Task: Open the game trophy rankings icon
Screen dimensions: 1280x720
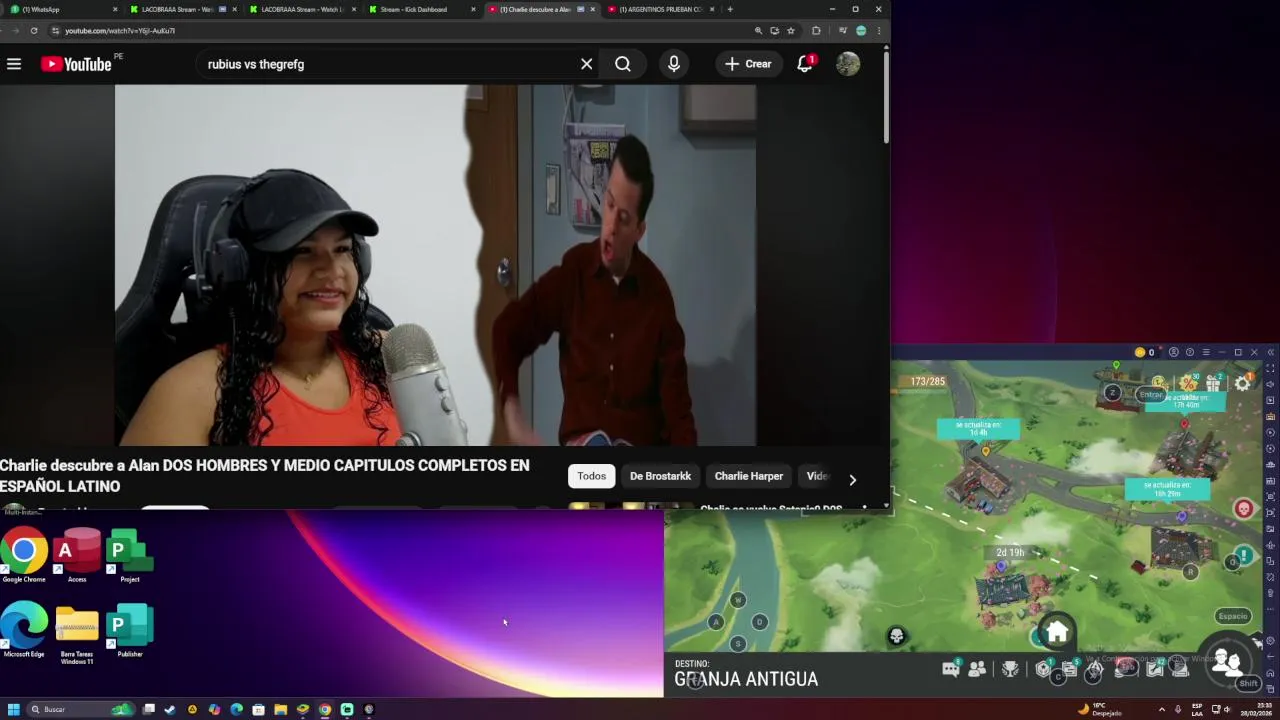Action: 1010,669
